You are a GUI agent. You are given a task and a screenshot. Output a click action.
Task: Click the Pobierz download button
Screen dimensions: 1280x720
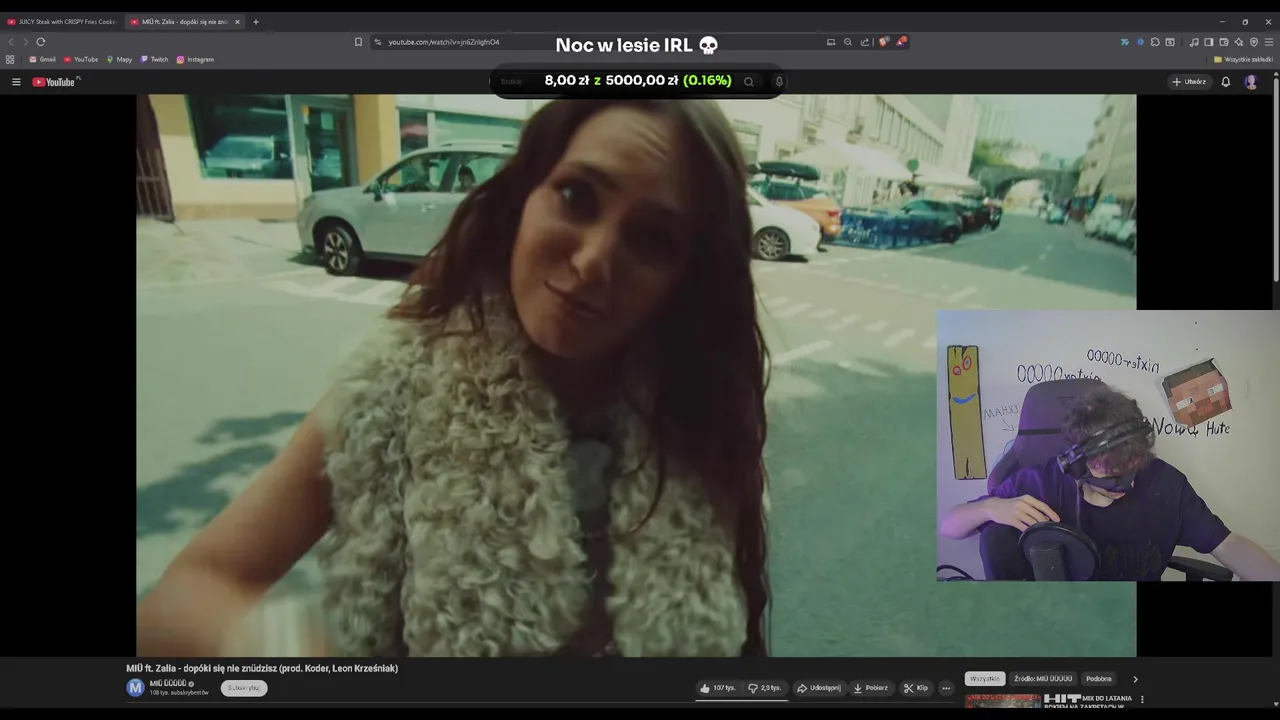(870, 688)
